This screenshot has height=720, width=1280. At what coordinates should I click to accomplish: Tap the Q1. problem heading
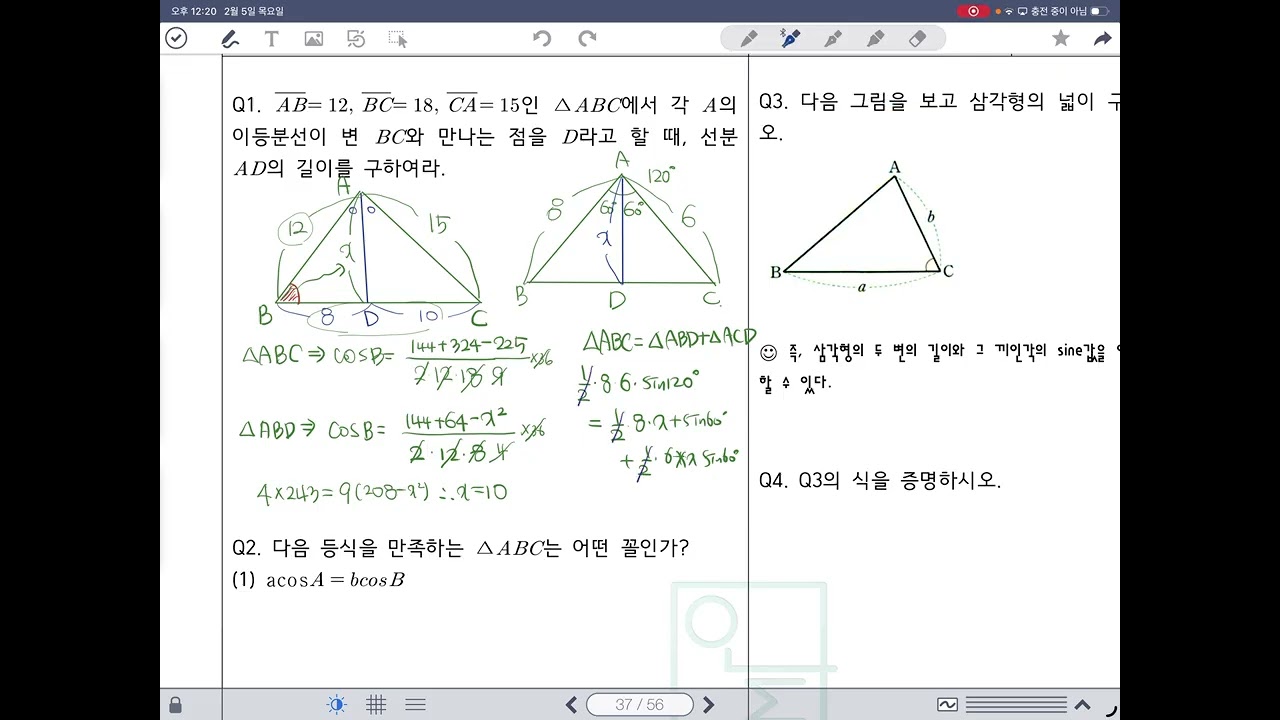pyautogui.click(x=246, y=104)
